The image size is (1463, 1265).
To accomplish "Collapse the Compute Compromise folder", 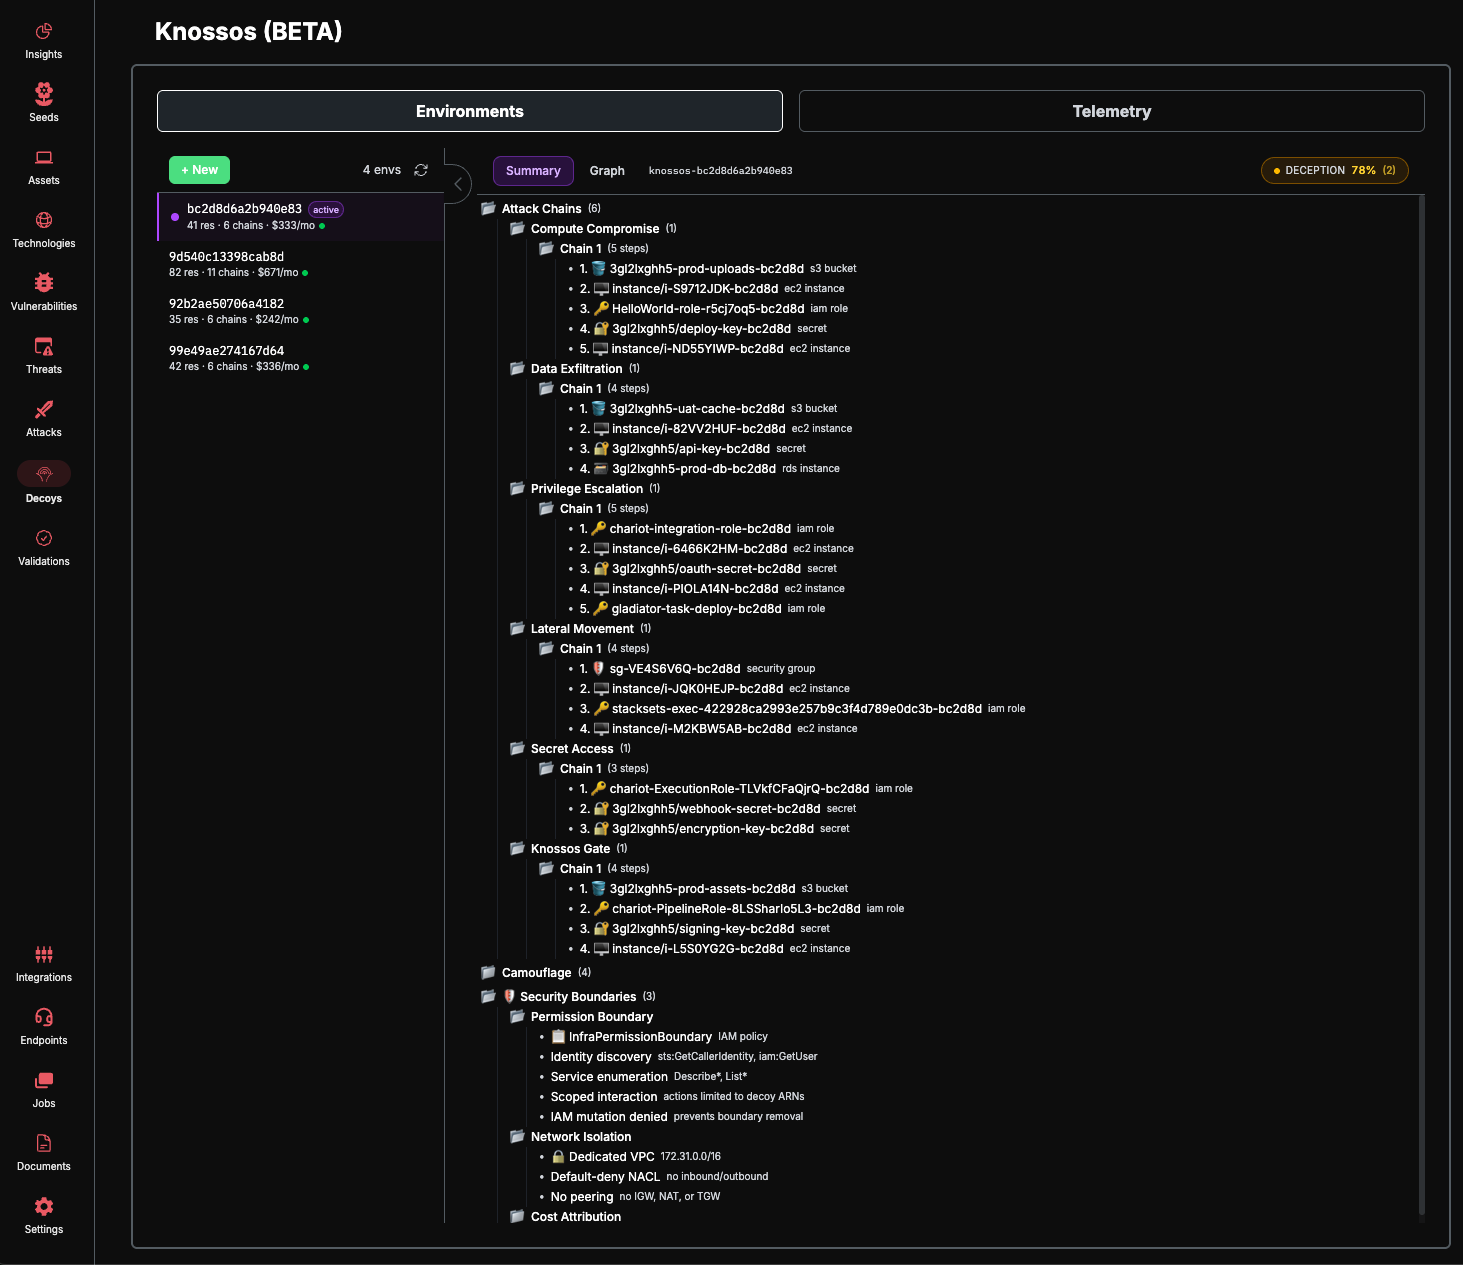I will [x=517, y=228].
